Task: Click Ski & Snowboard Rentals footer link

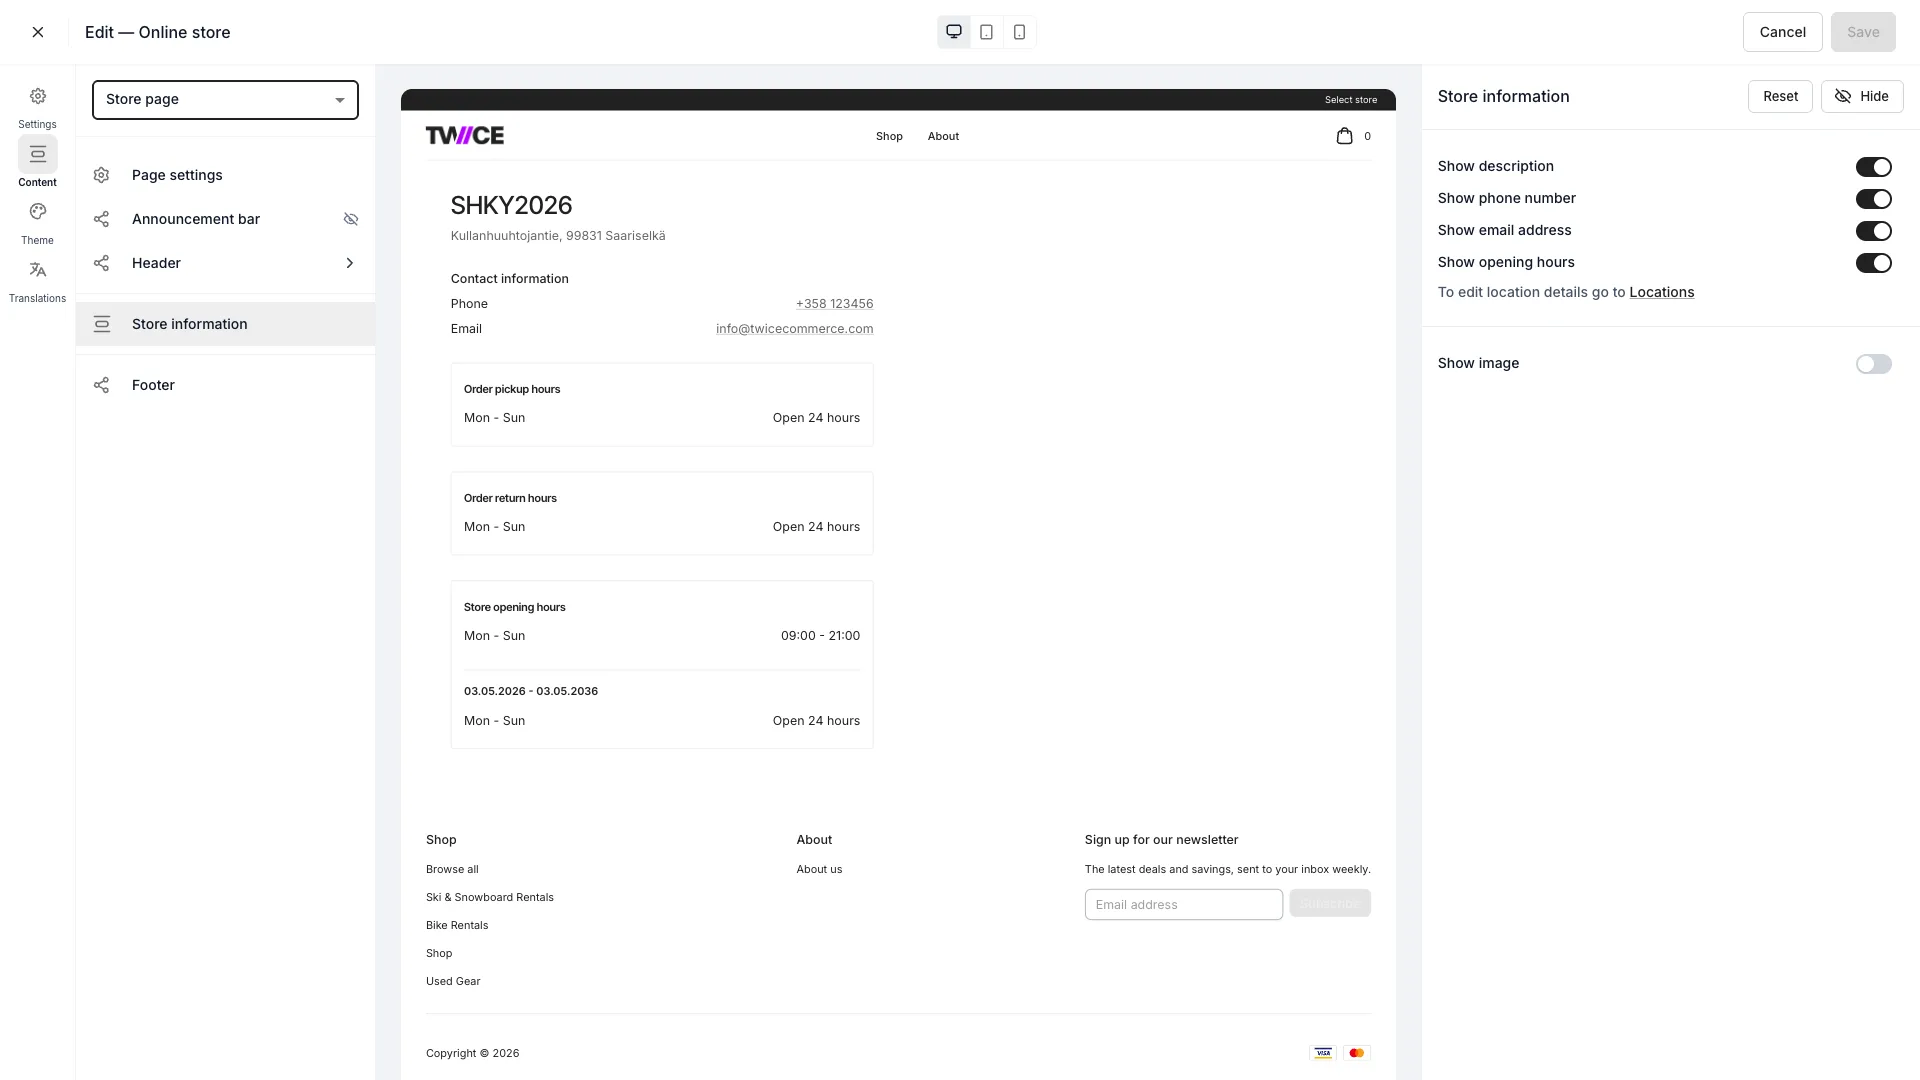Action: tap(489, 898)
